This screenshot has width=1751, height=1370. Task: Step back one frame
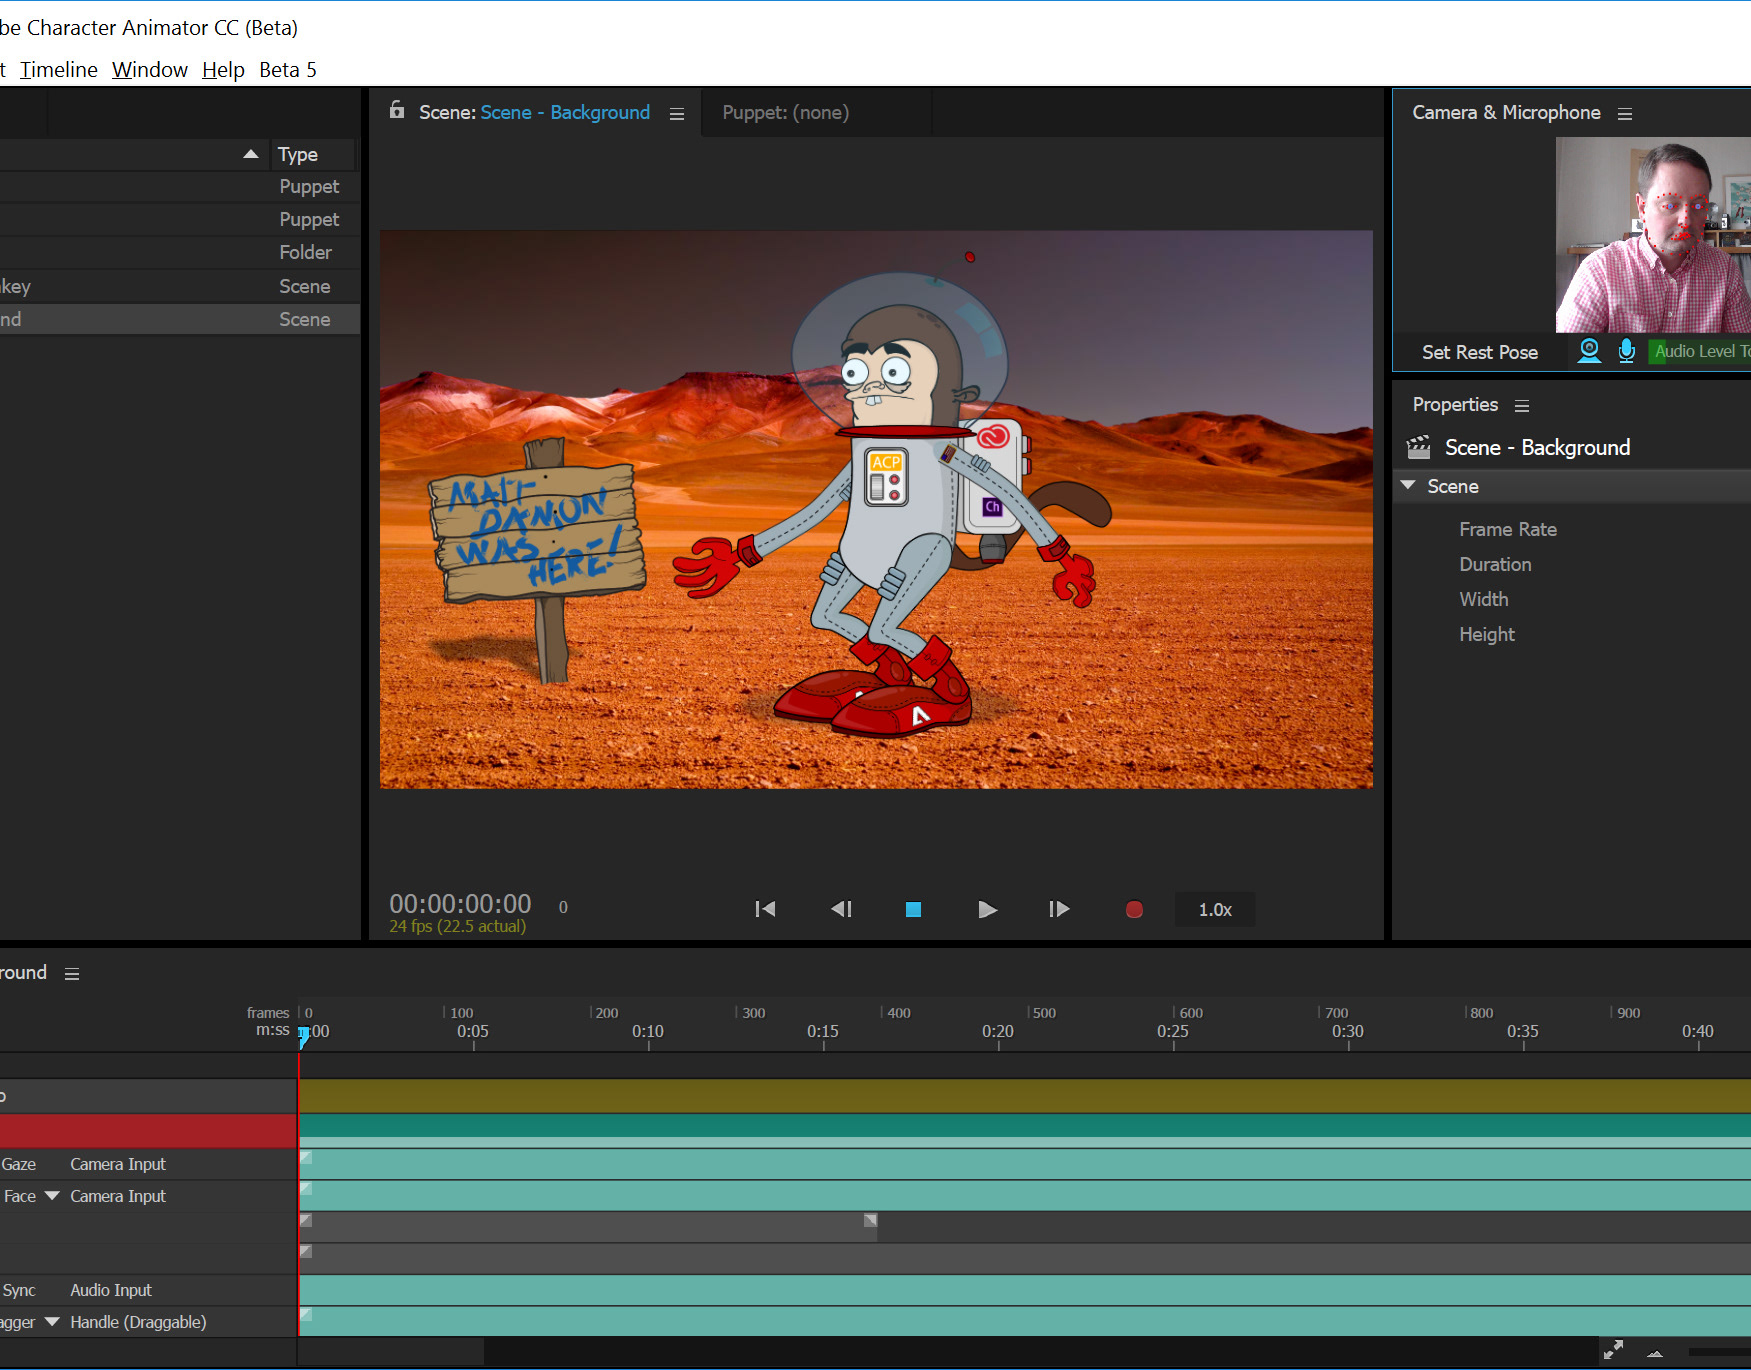(841, 909)
